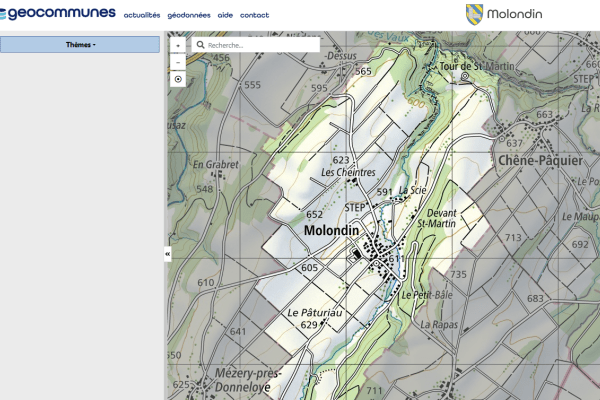Click the geocommunes logo
The height and width of the screenshot is (400, 600).
(57, 13)
